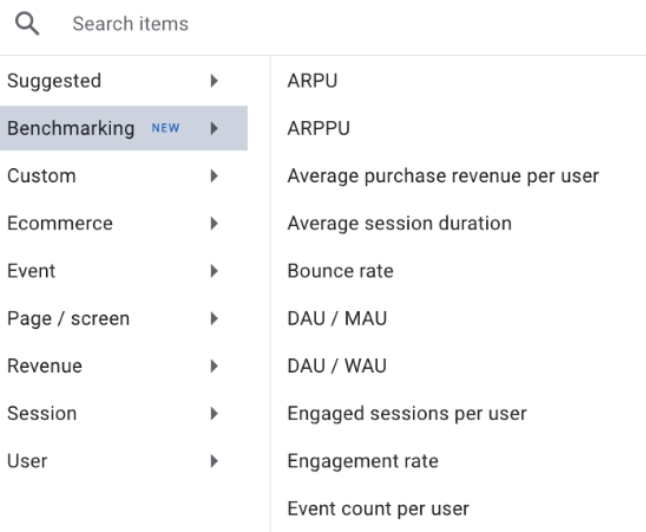Select Event count per user

[x=378, y=509]
